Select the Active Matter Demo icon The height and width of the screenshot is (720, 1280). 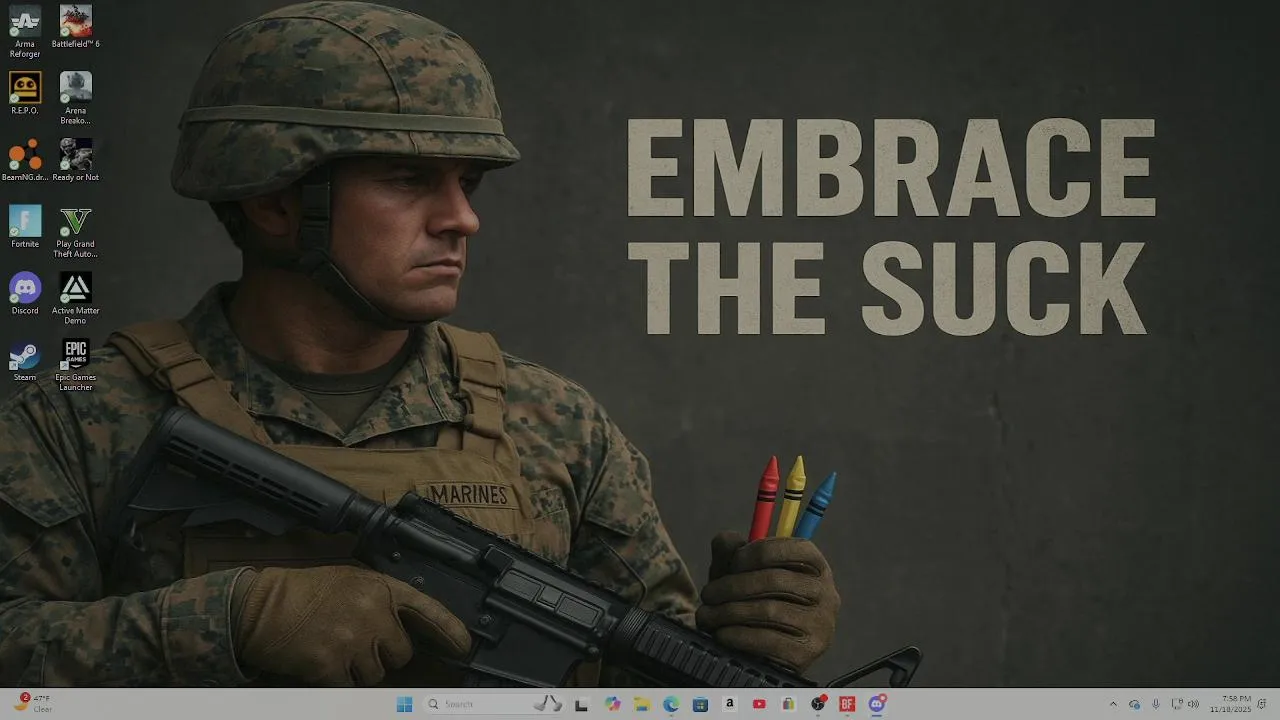coord(76,298)
